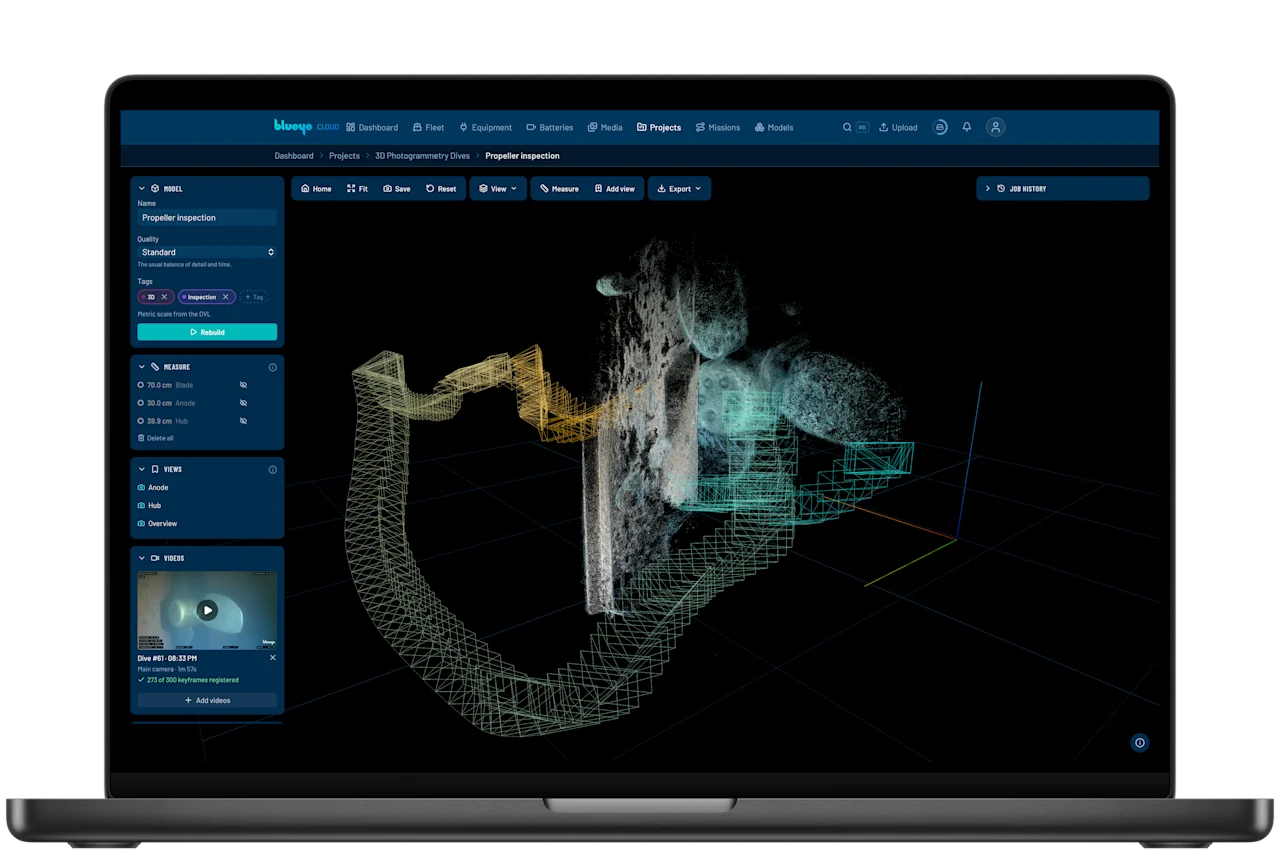Open the Fleet section
This screenshot has width=1280, height=853.
pos(428,127)
